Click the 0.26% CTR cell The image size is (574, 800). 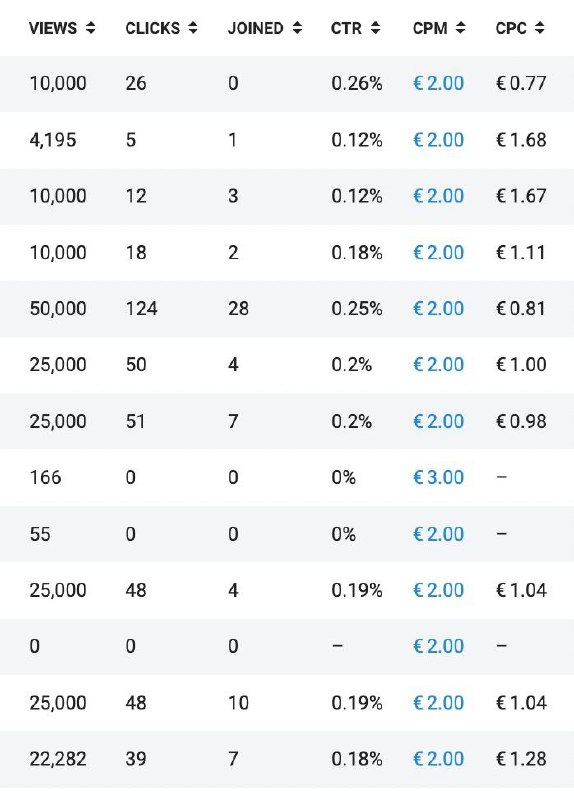click(357, 83)
